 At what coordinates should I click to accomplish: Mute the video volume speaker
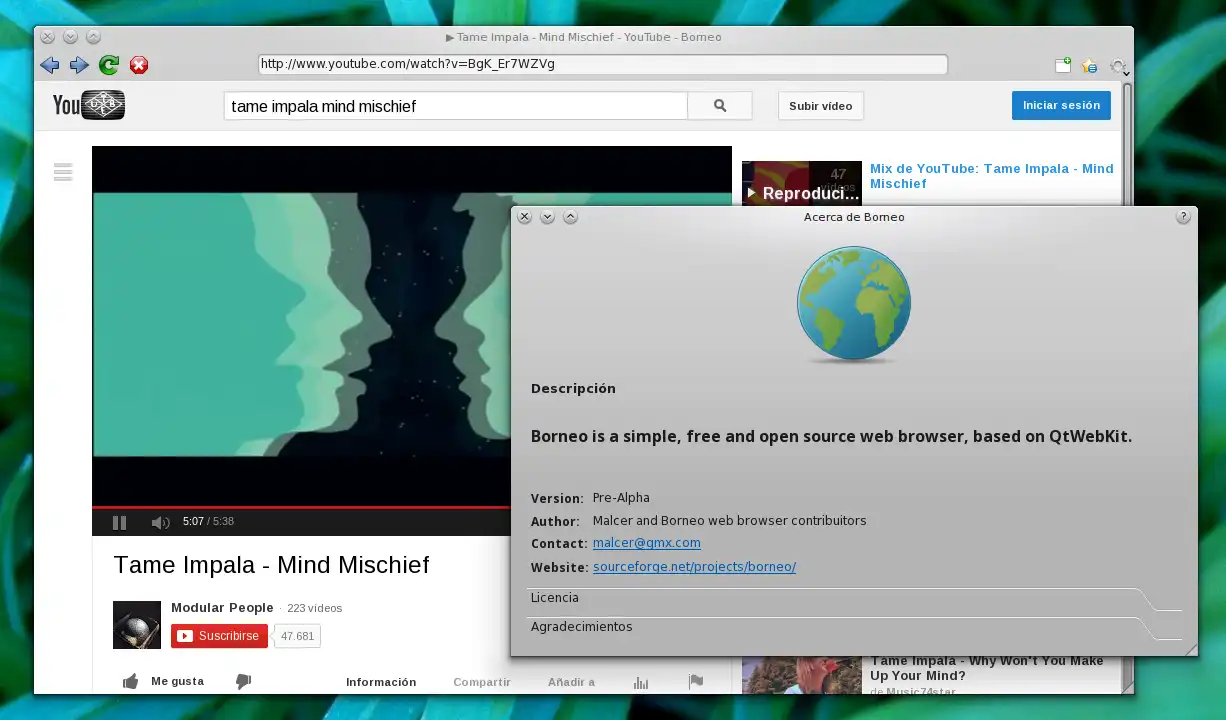point(160,522)
